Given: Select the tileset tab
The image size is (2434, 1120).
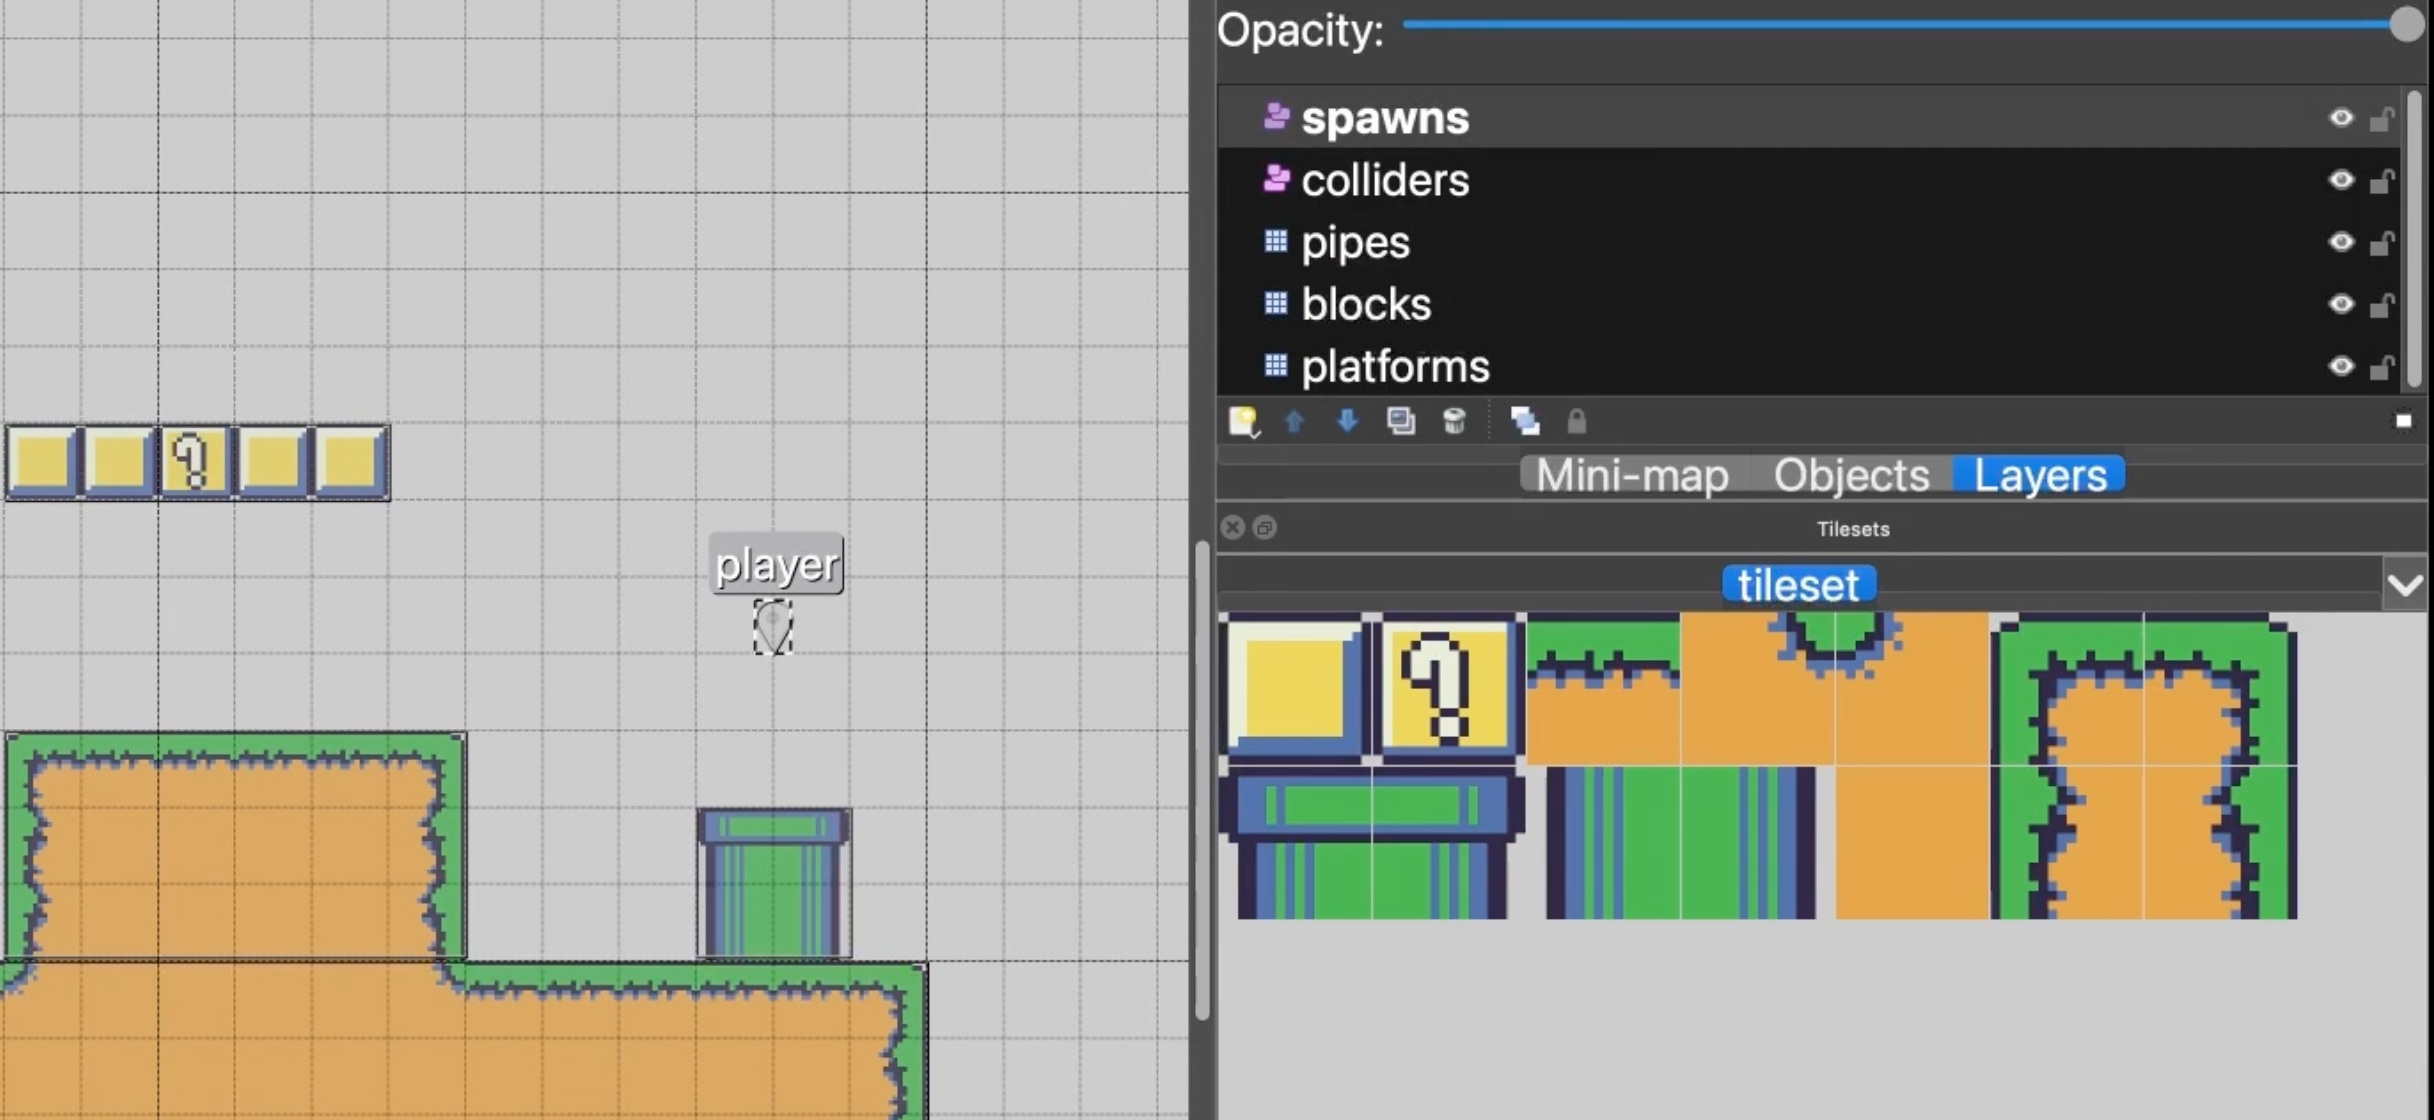Looking at the screenshot, I should 1798,585.
